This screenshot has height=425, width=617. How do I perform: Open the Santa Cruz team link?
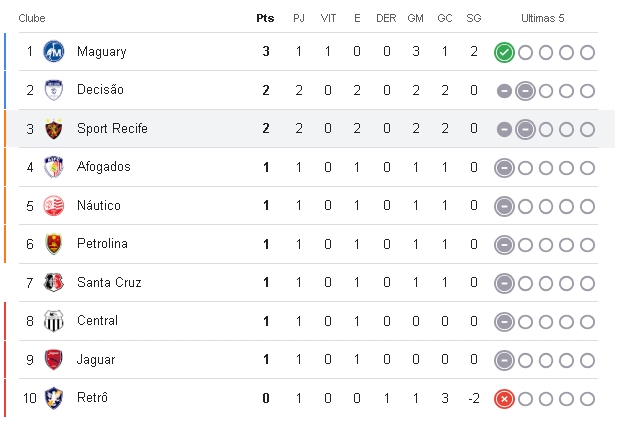click(x=109, y=283)
